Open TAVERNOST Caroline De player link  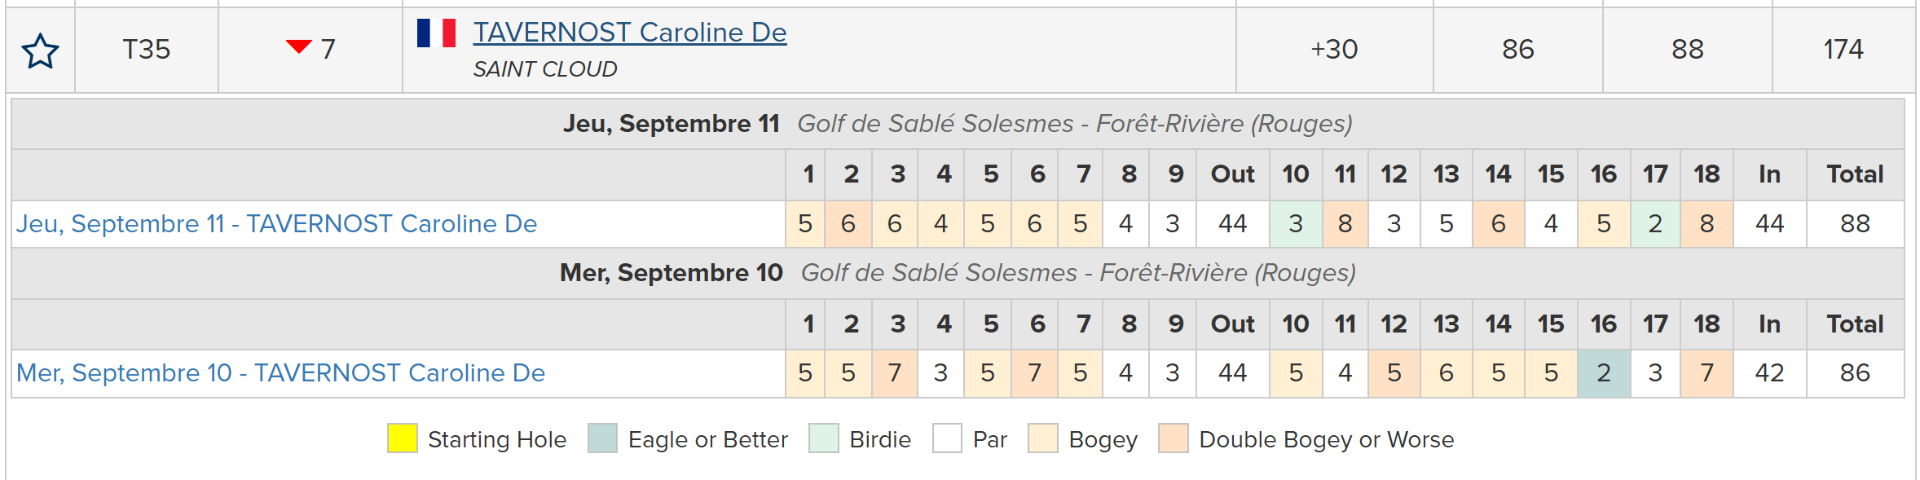pyautogui.click(x=630, y=33)
